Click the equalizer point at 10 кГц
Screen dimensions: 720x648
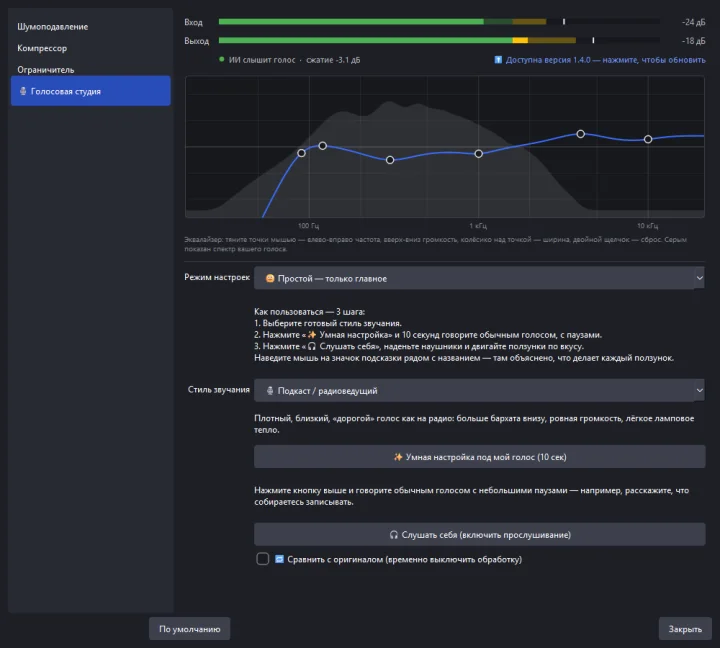pyautogui.click(x=648, y=139)
